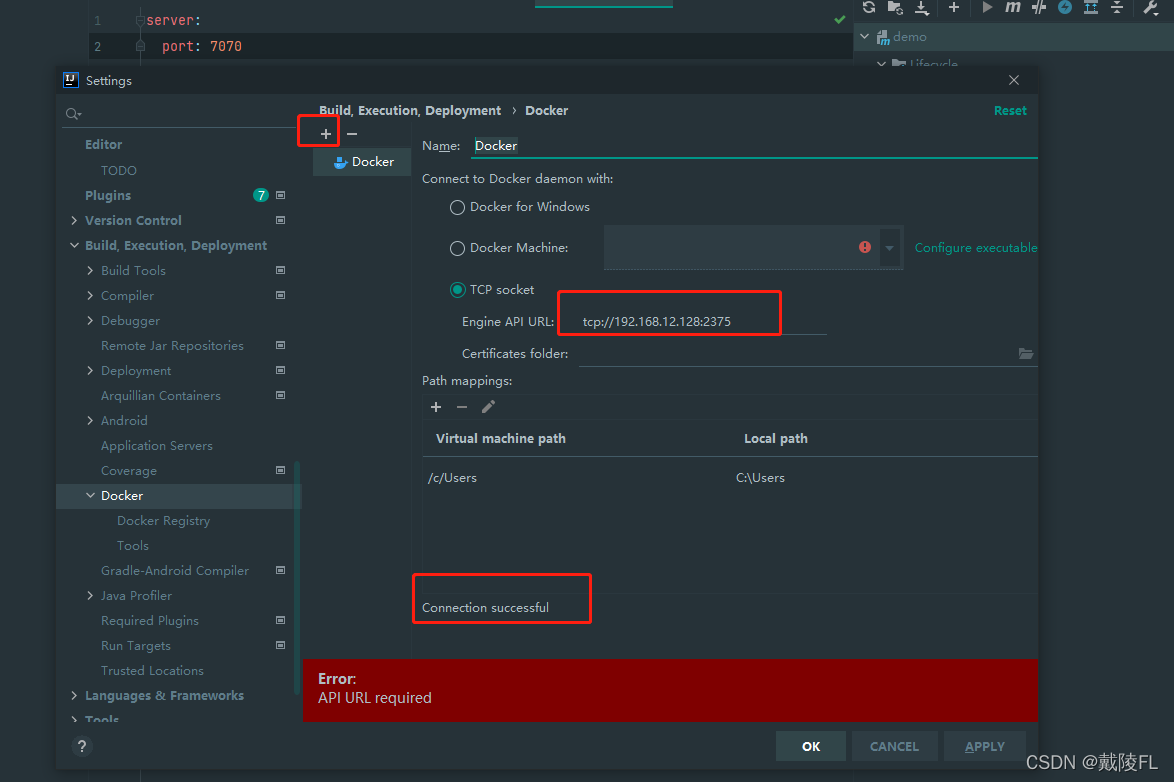Open Trusted Locations page
This screenshot has height=782, width=1174.
pos(152,670)
